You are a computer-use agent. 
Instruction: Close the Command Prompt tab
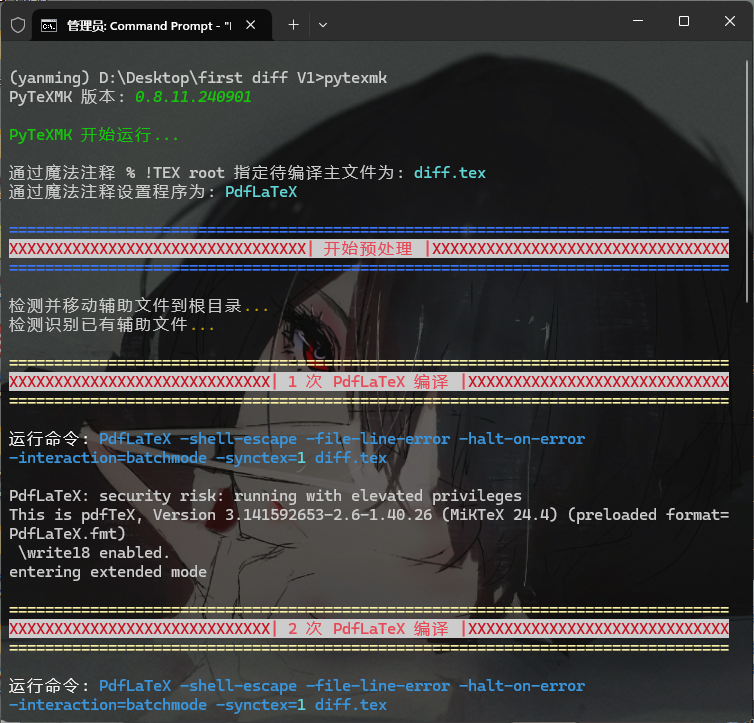point(251,25)
